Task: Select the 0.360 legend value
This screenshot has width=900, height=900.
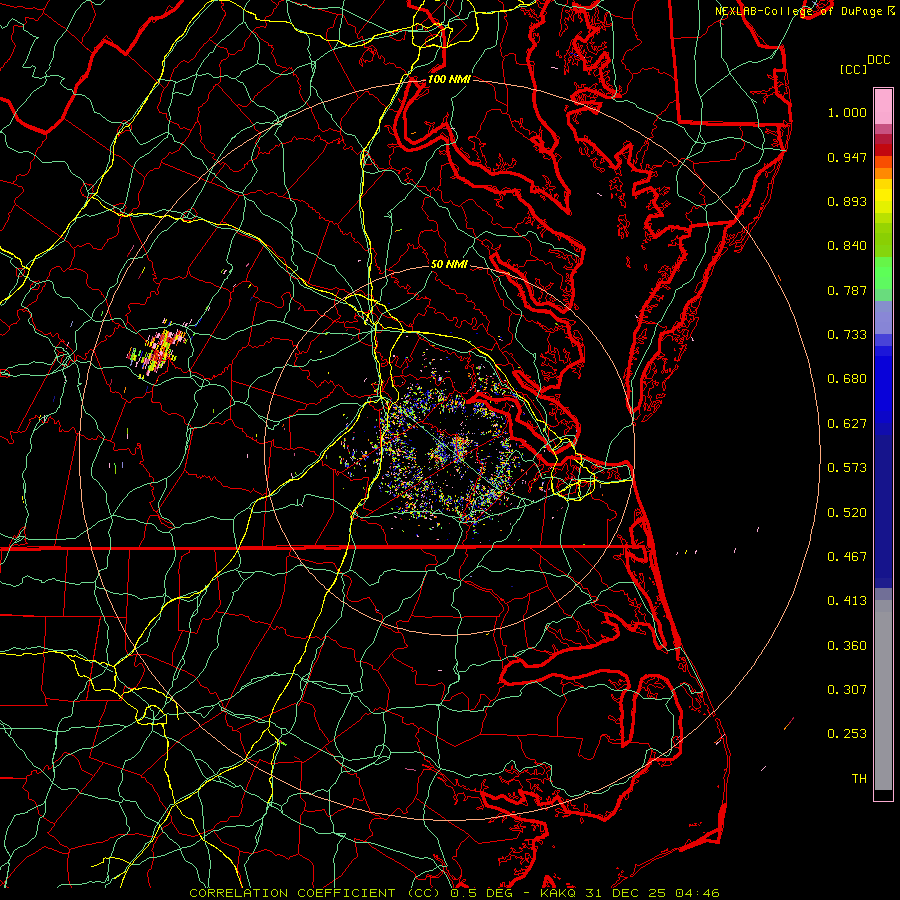Action: pos(847,646)
